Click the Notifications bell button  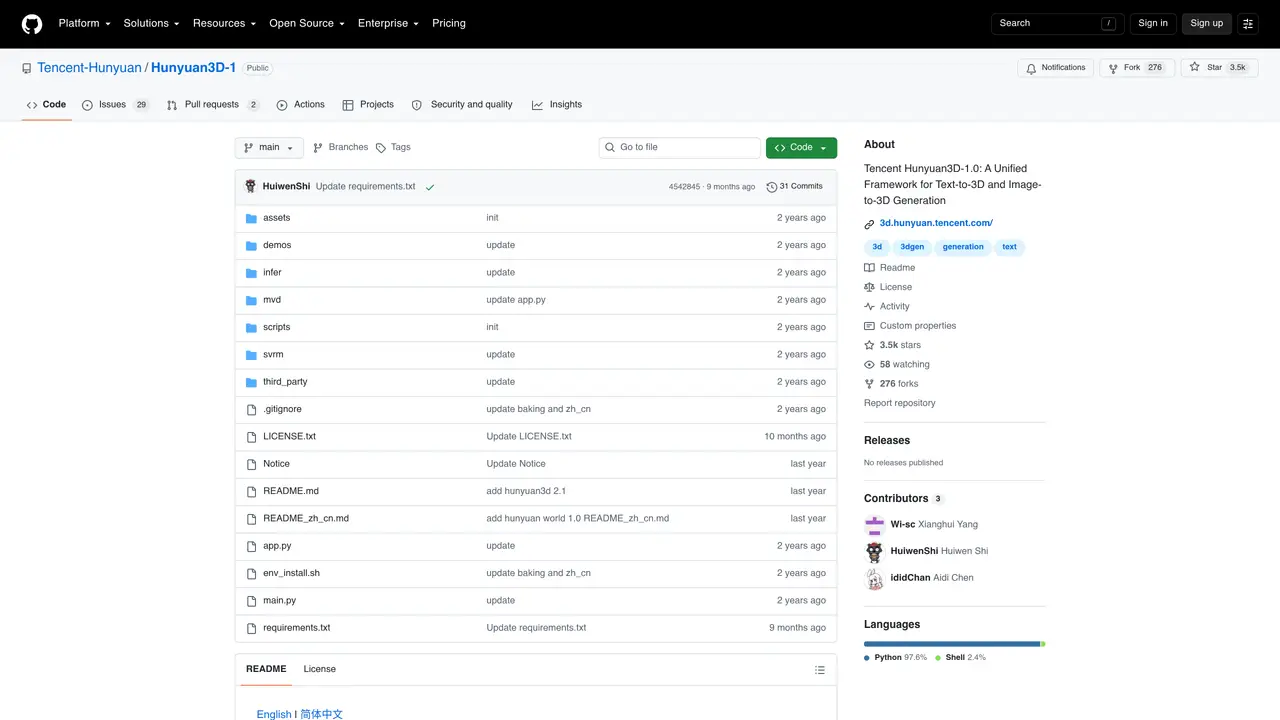1056,68
